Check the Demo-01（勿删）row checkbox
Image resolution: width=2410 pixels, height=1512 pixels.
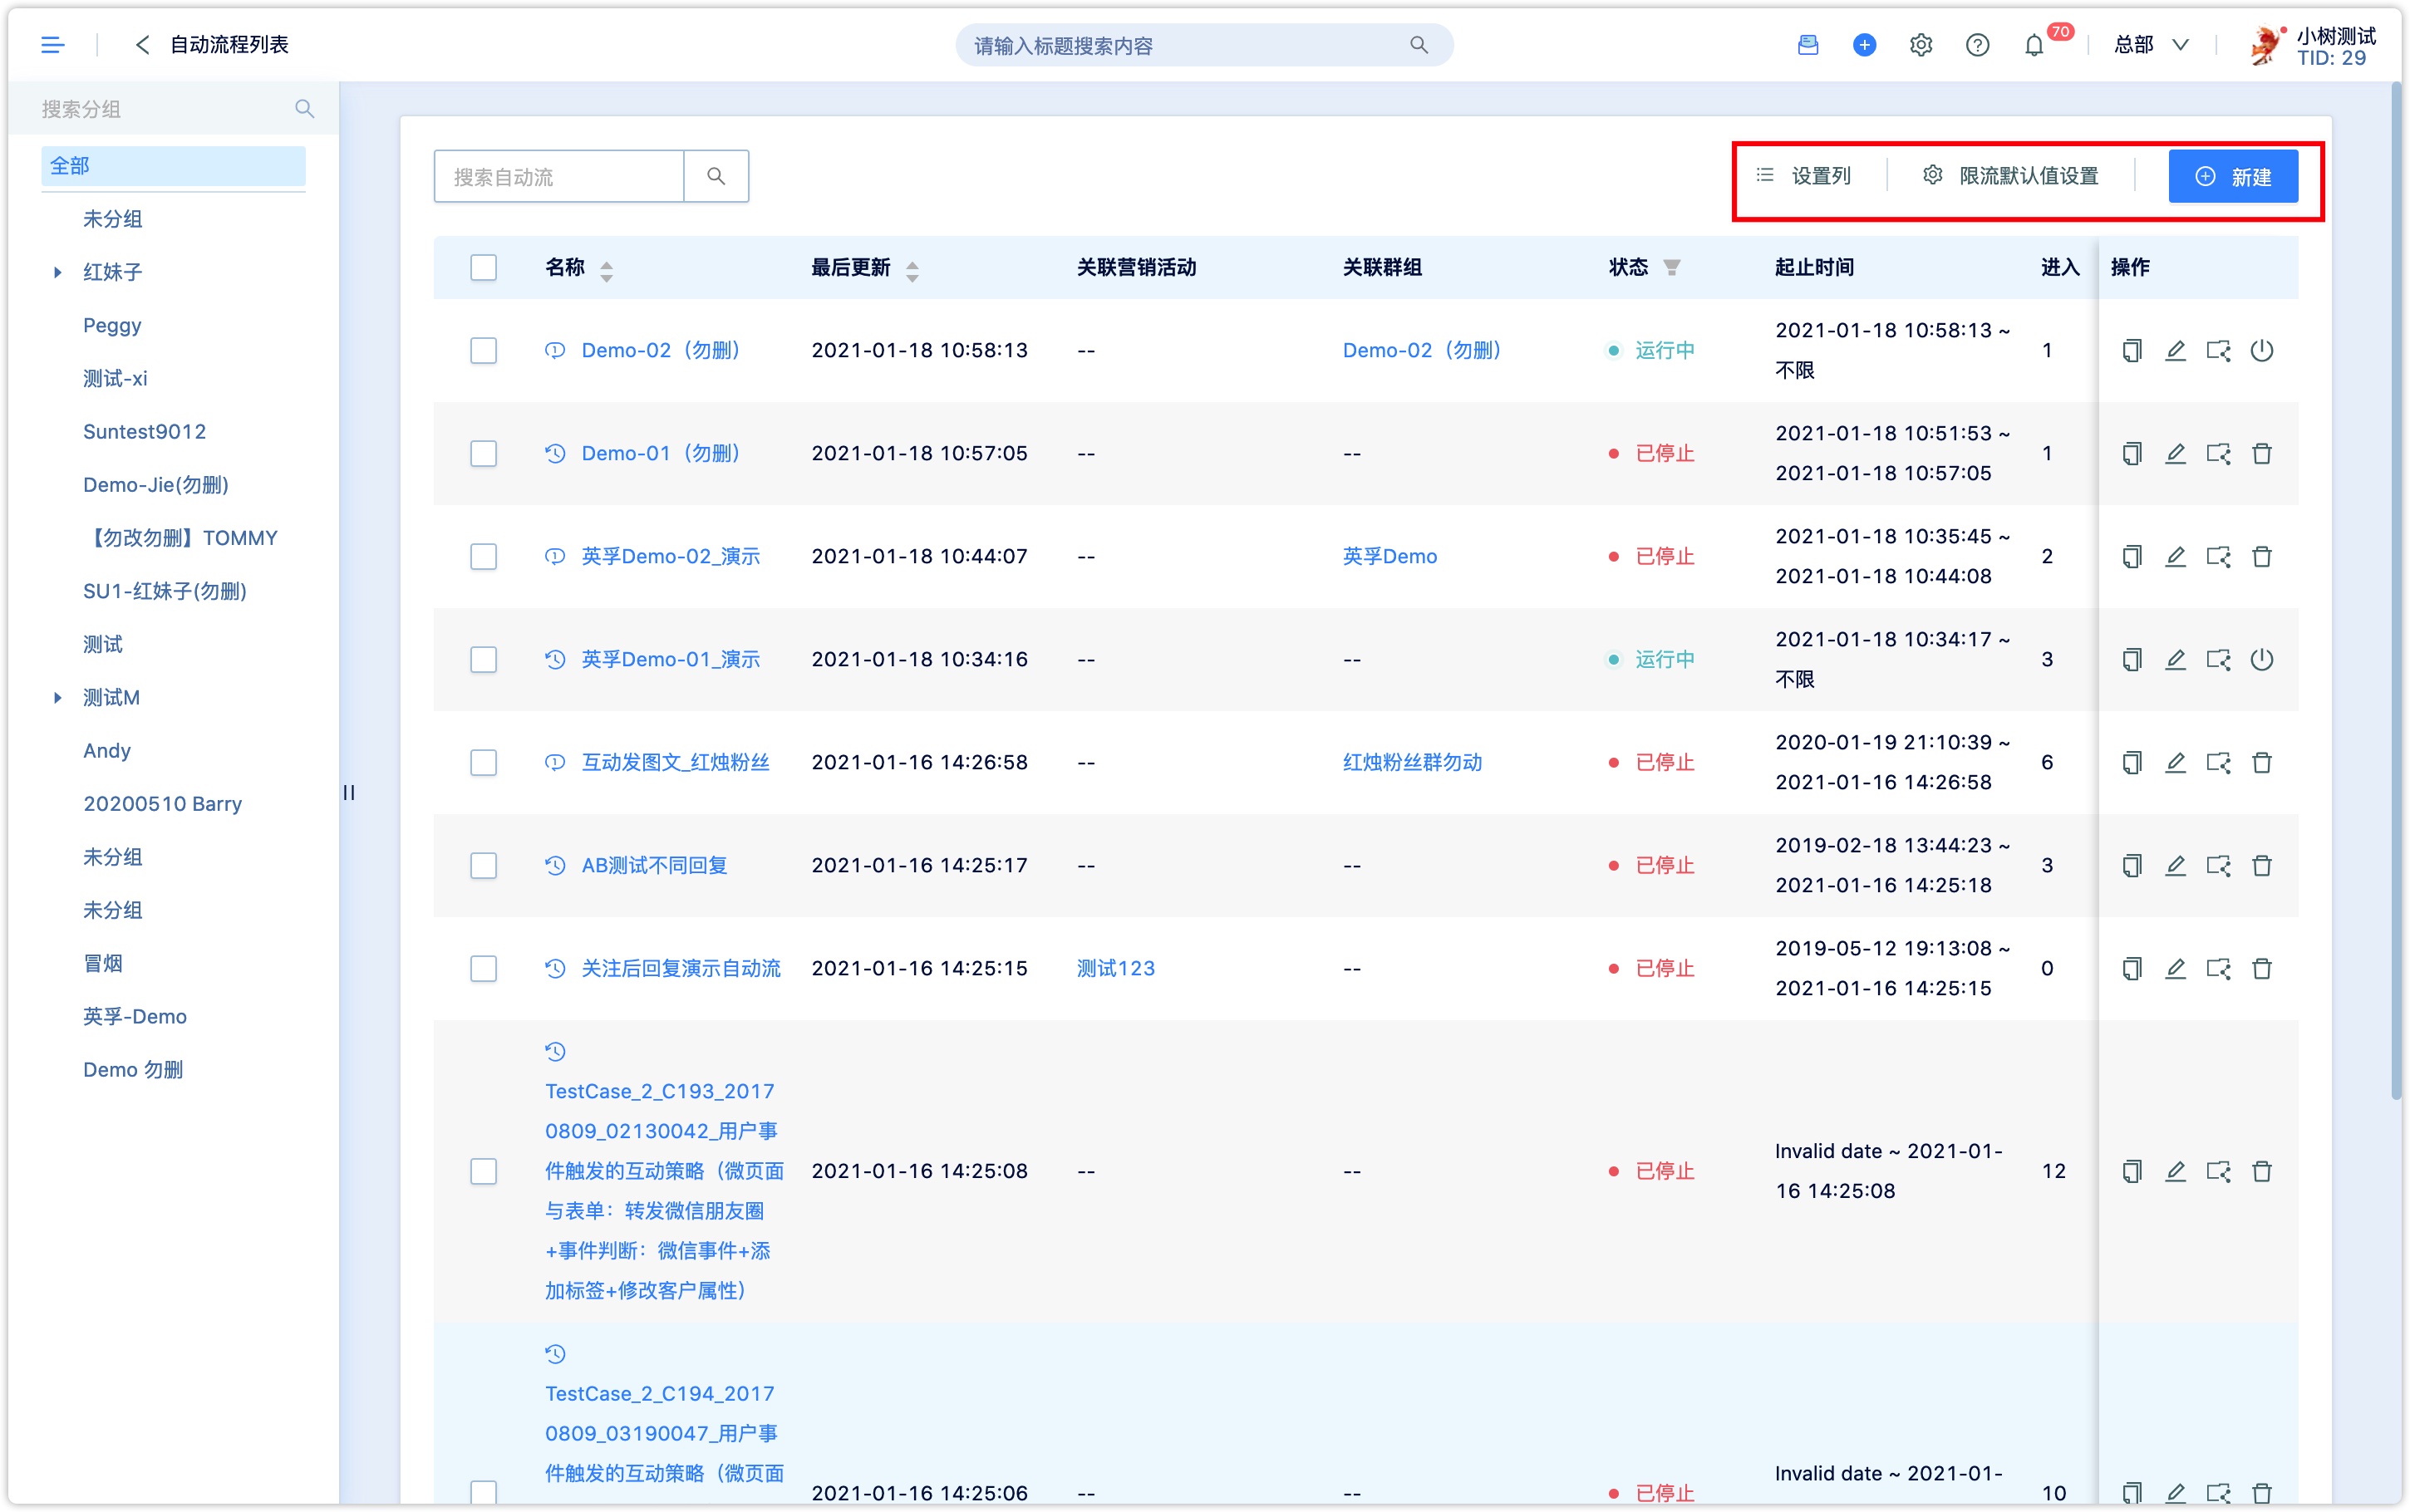(x=483, y=454)
